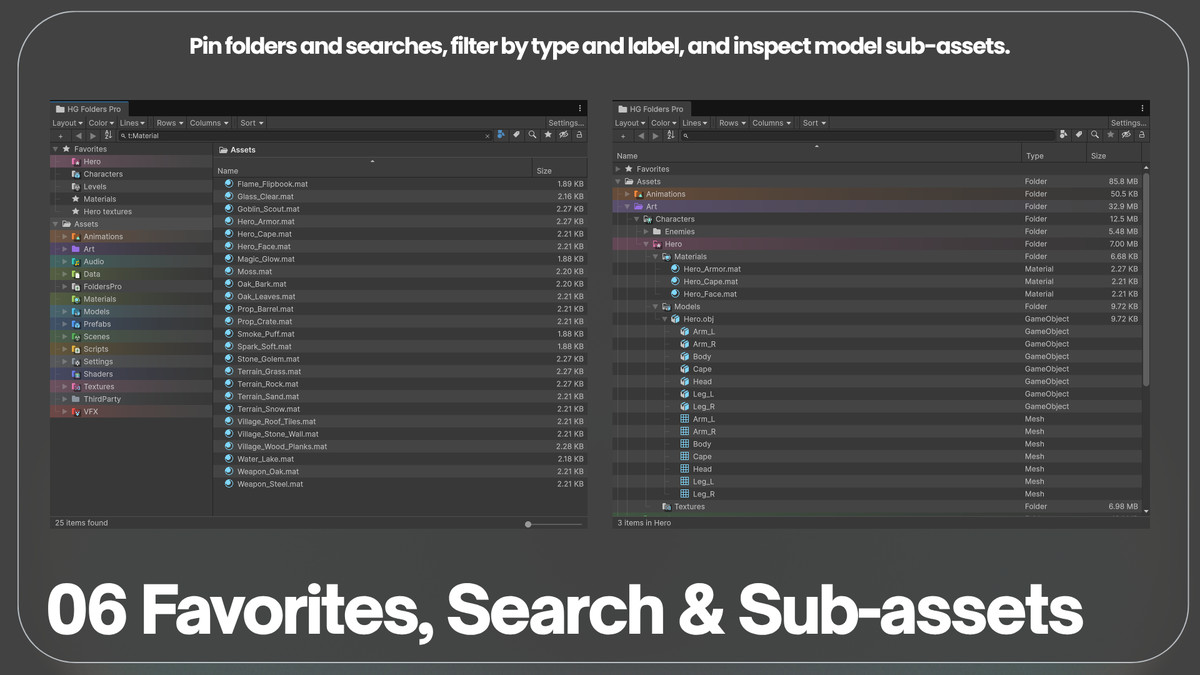Select the Head GameObject row in right panel

877,382
